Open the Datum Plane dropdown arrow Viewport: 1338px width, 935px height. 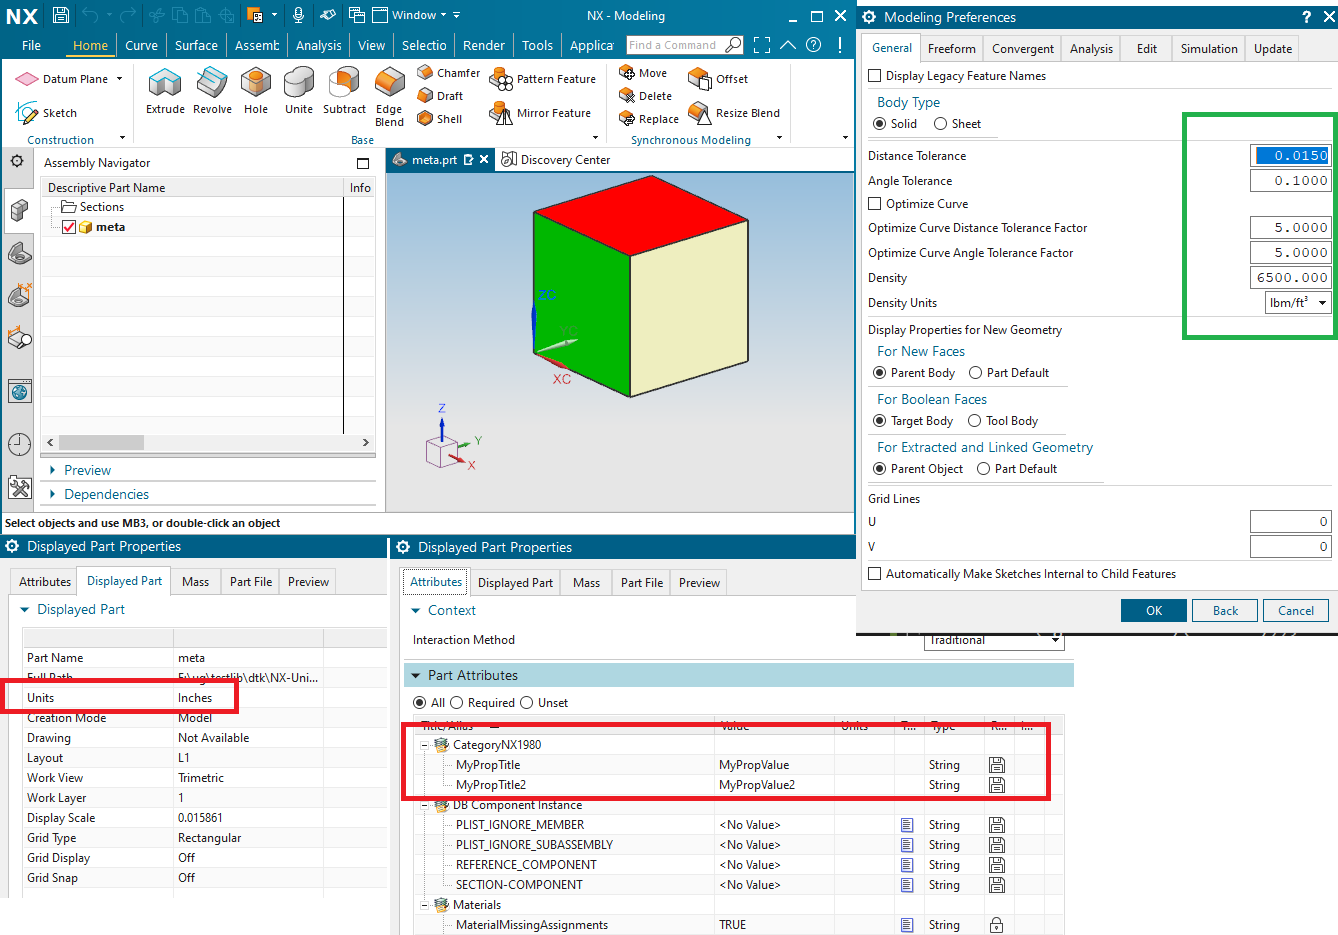point(119,79)
